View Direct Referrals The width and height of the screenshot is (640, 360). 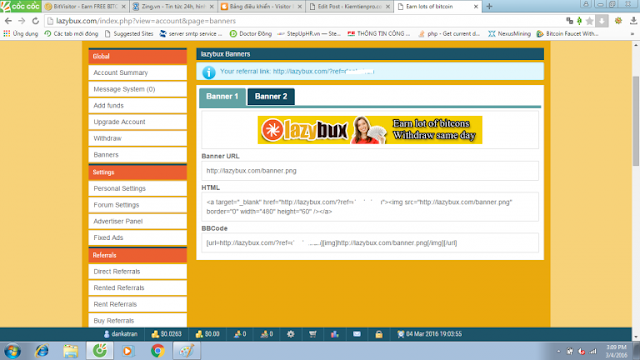[x=138, y=271]
